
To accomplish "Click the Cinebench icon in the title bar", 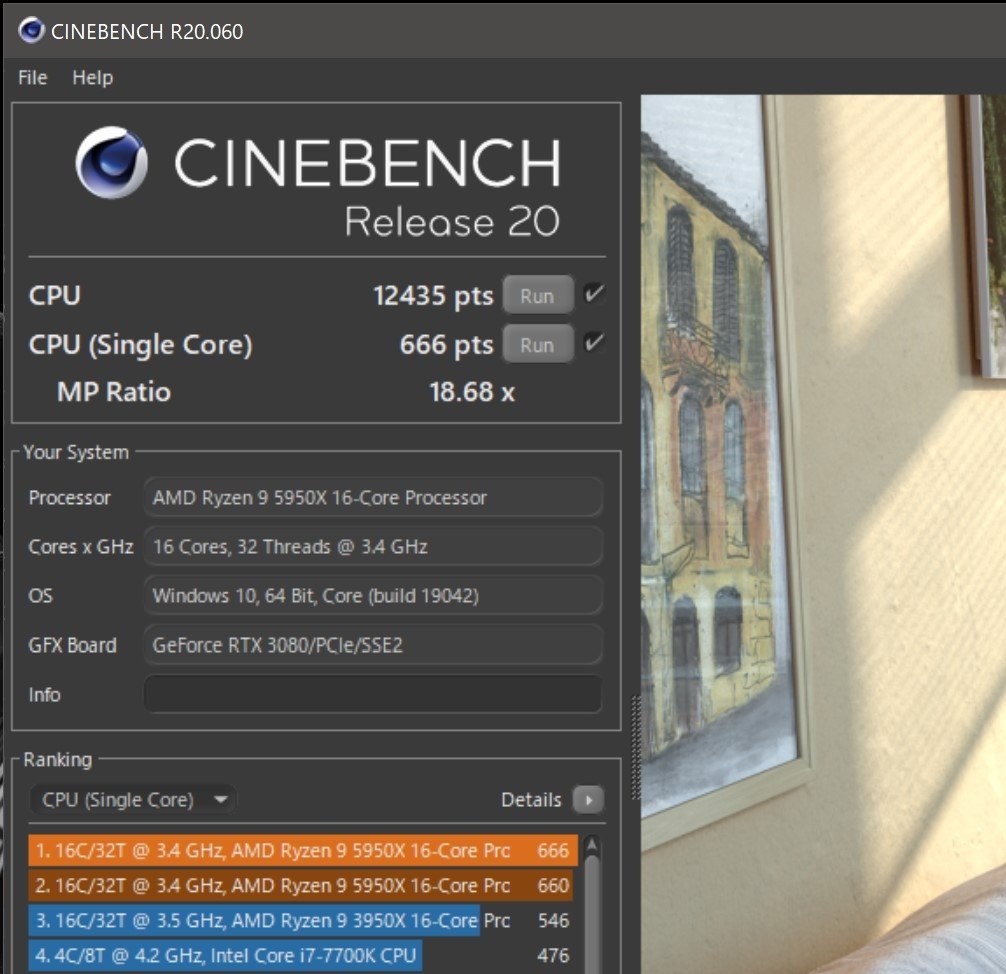I will point(31,30).
